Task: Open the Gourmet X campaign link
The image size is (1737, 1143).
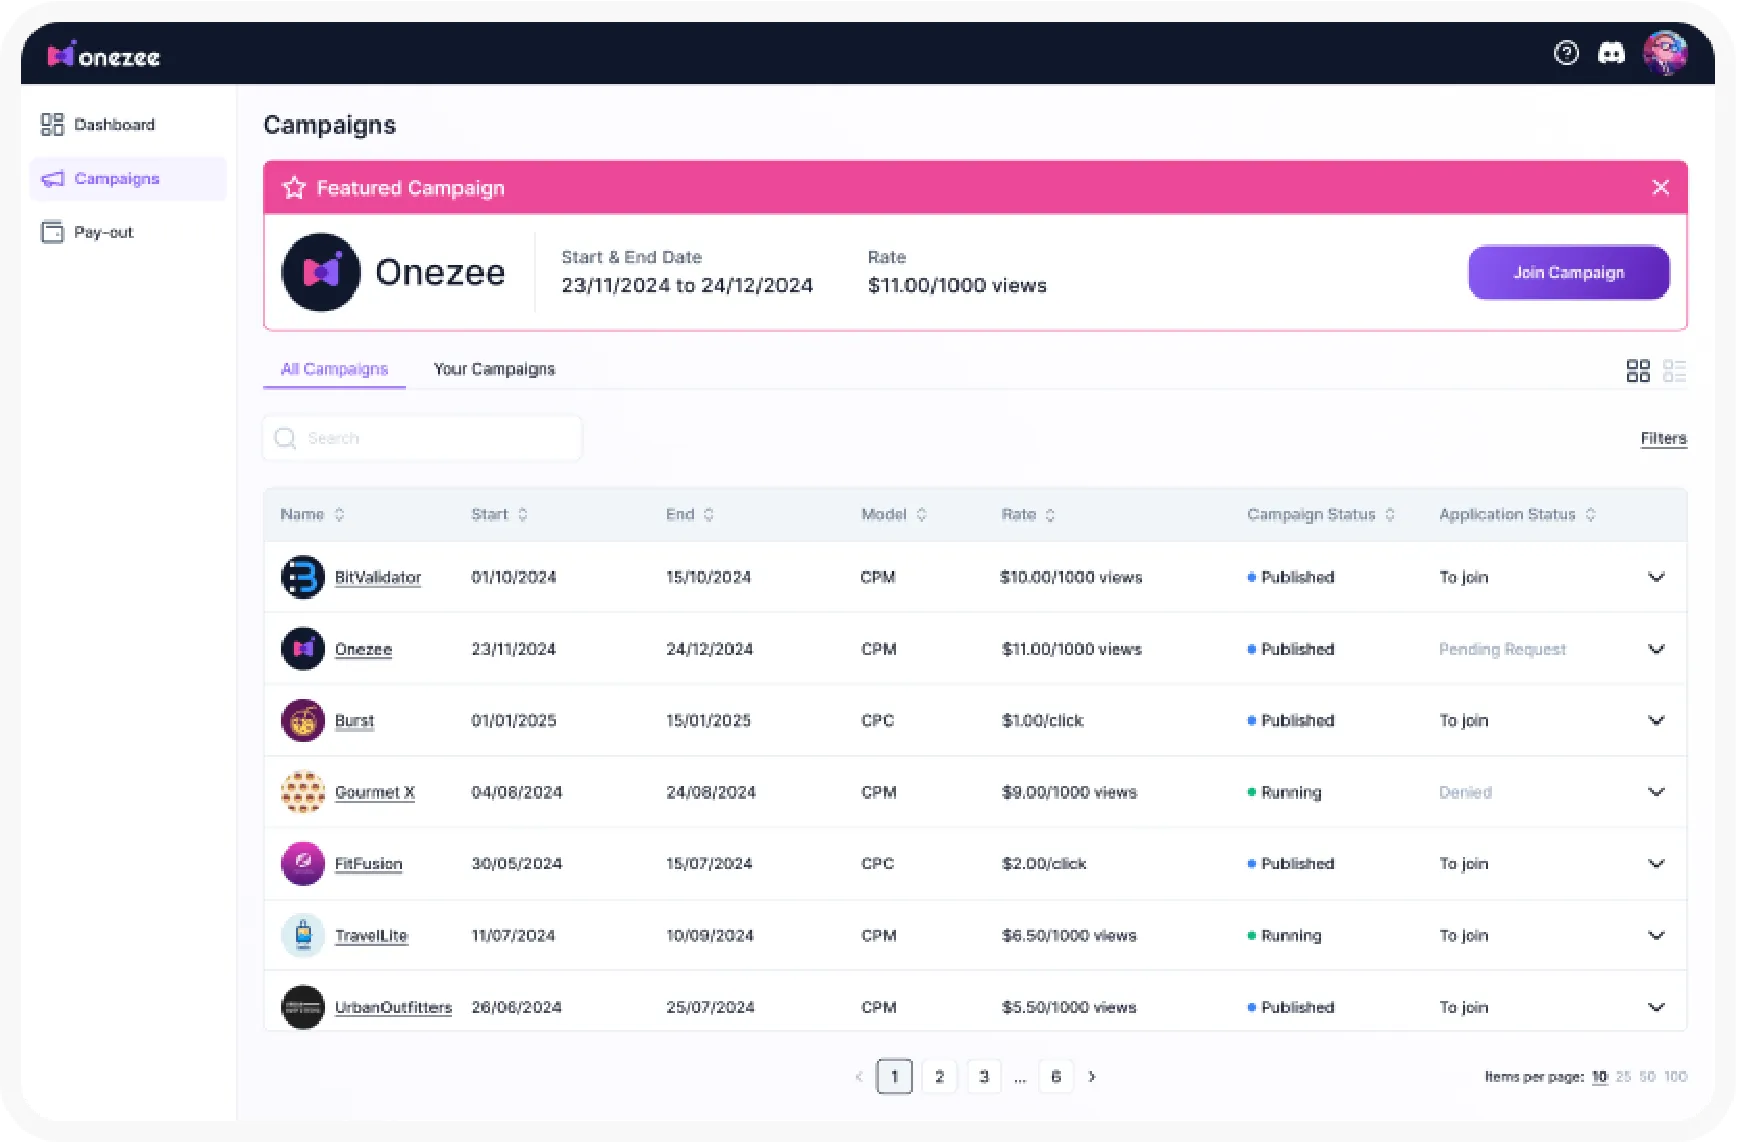Action: (375, 792)
